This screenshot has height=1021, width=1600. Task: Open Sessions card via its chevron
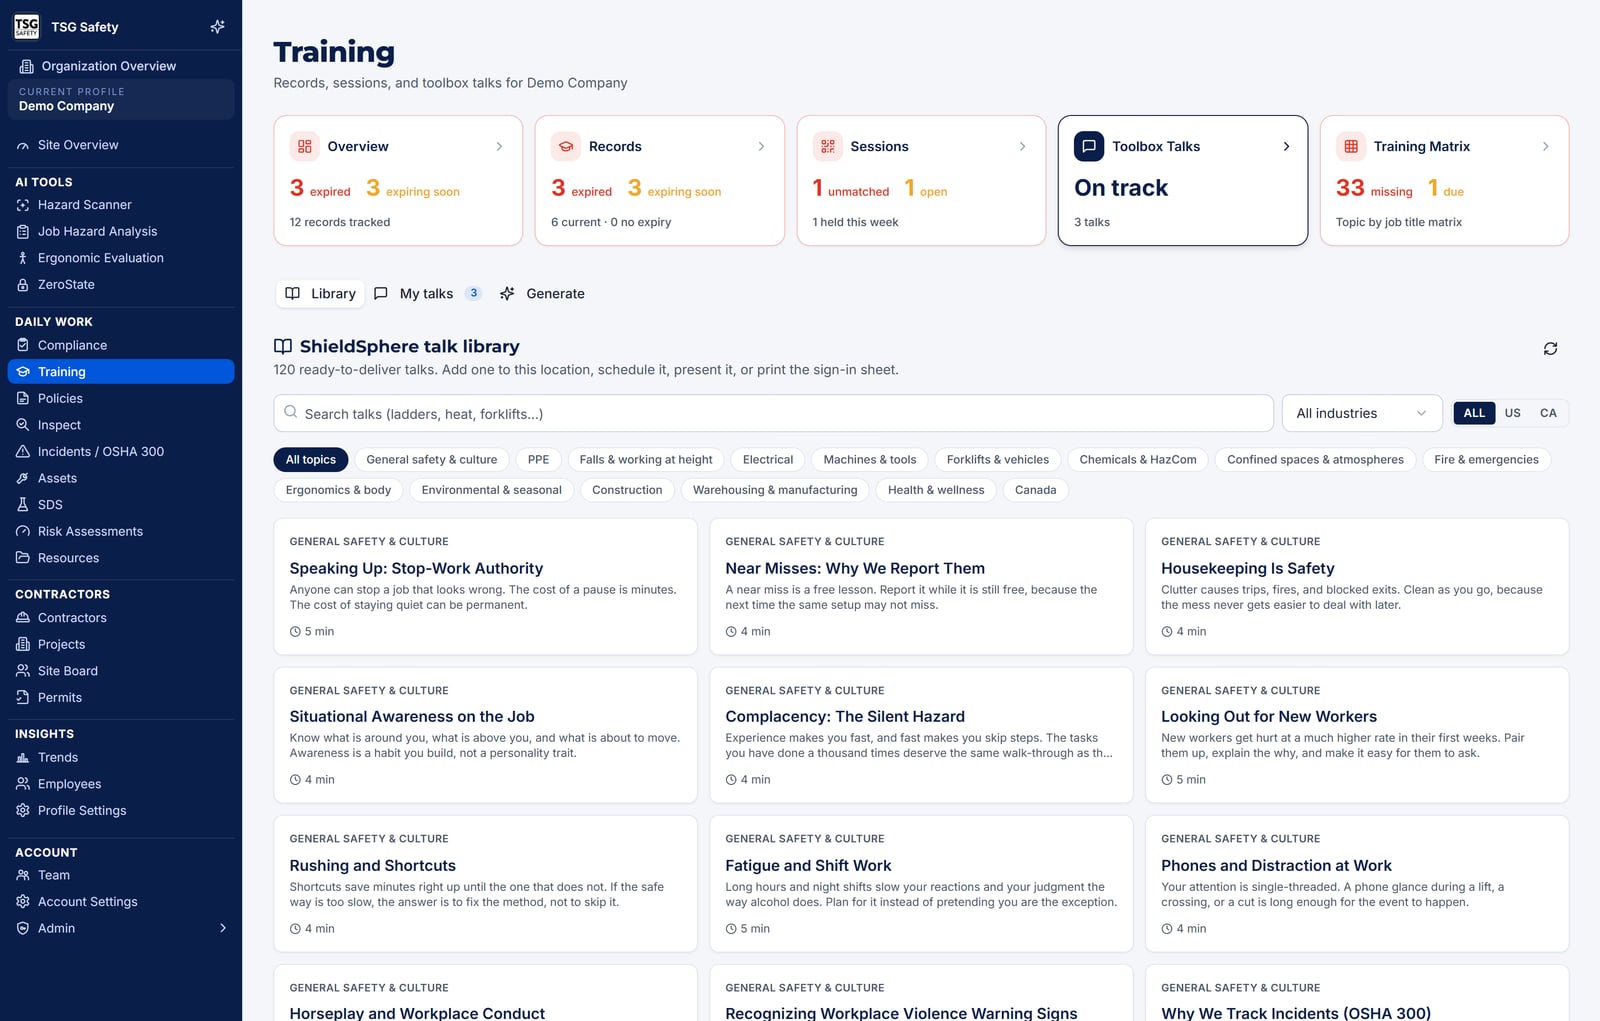1022,146
